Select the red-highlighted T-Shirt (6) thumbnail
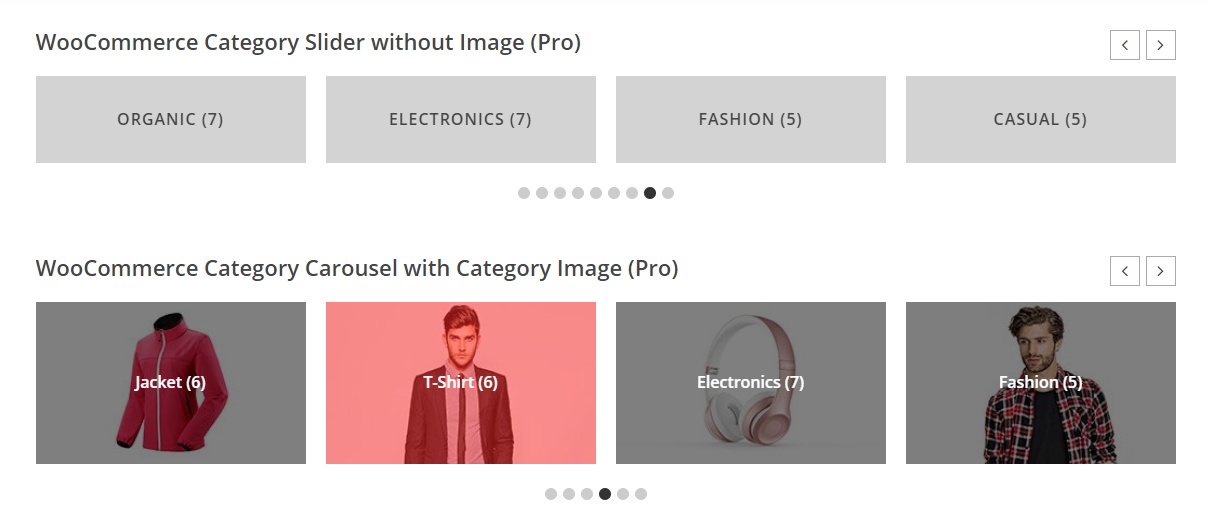1211x532 pixels. tap(461, 383)
